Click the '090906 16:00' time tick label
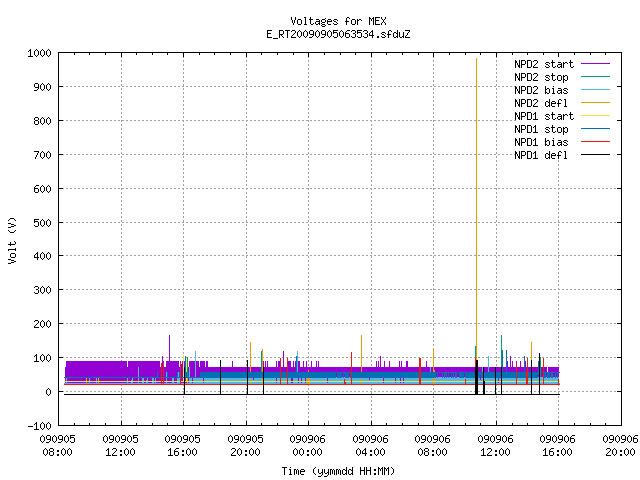Image resolution: width=640 pixels, height=480 pixels. pos(557,445)
